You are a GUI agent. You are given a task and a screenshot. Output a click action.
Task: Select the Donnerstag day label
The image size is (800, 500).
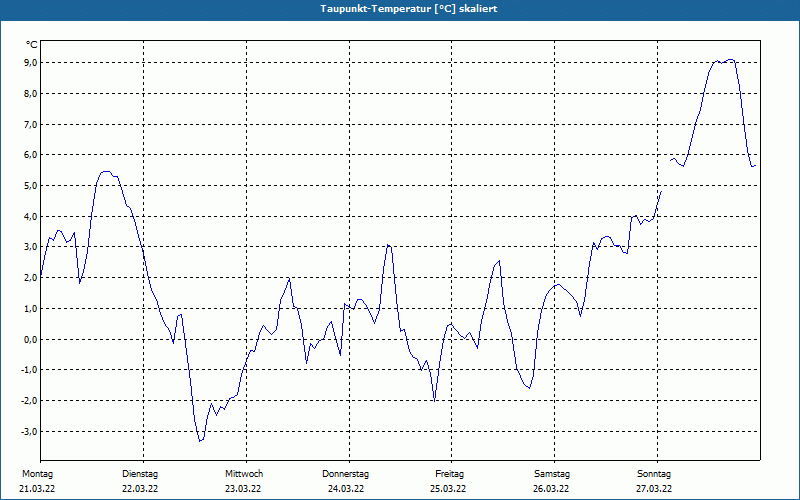click(345, 474)
